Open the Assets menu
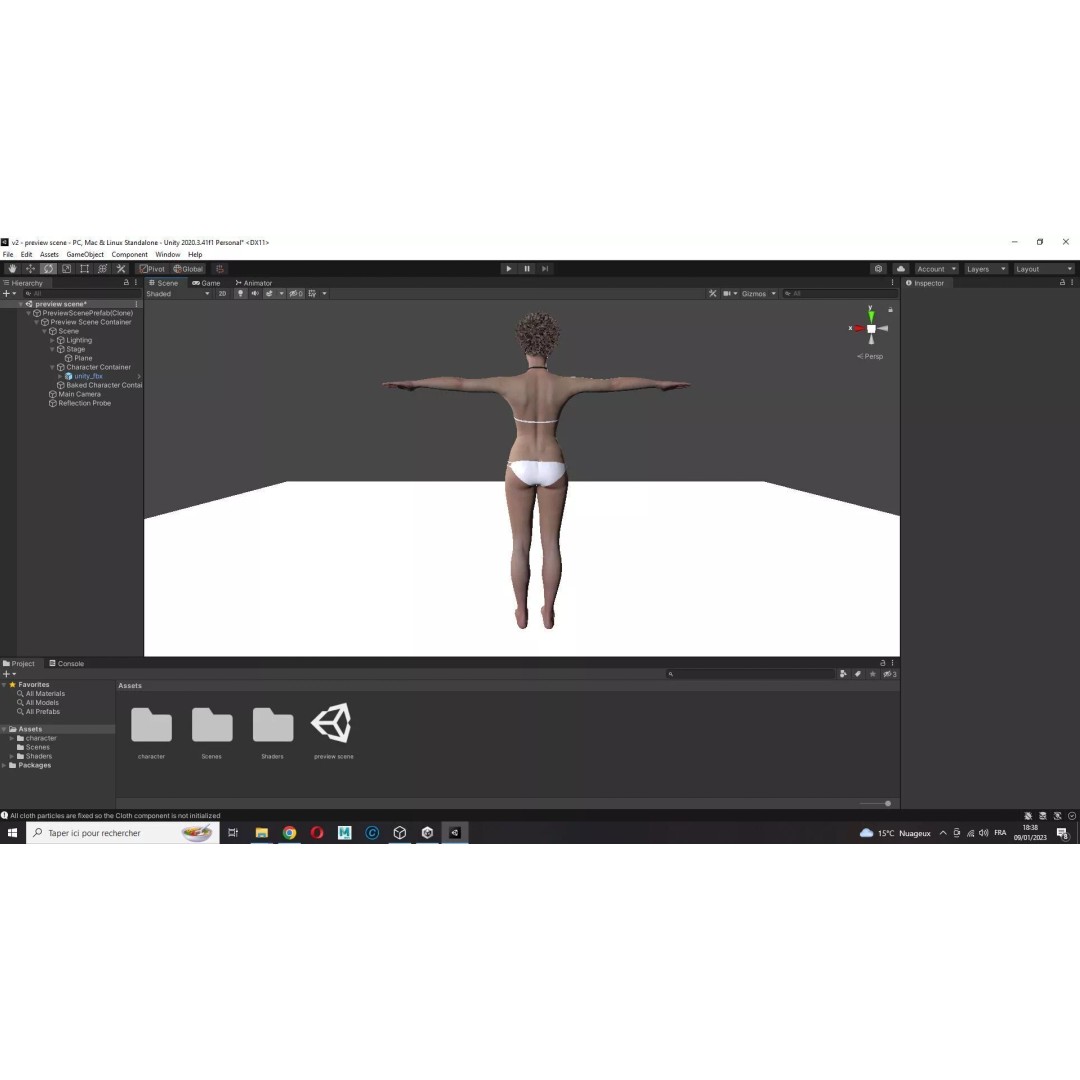1080x1080 pixels. [49, 254]
